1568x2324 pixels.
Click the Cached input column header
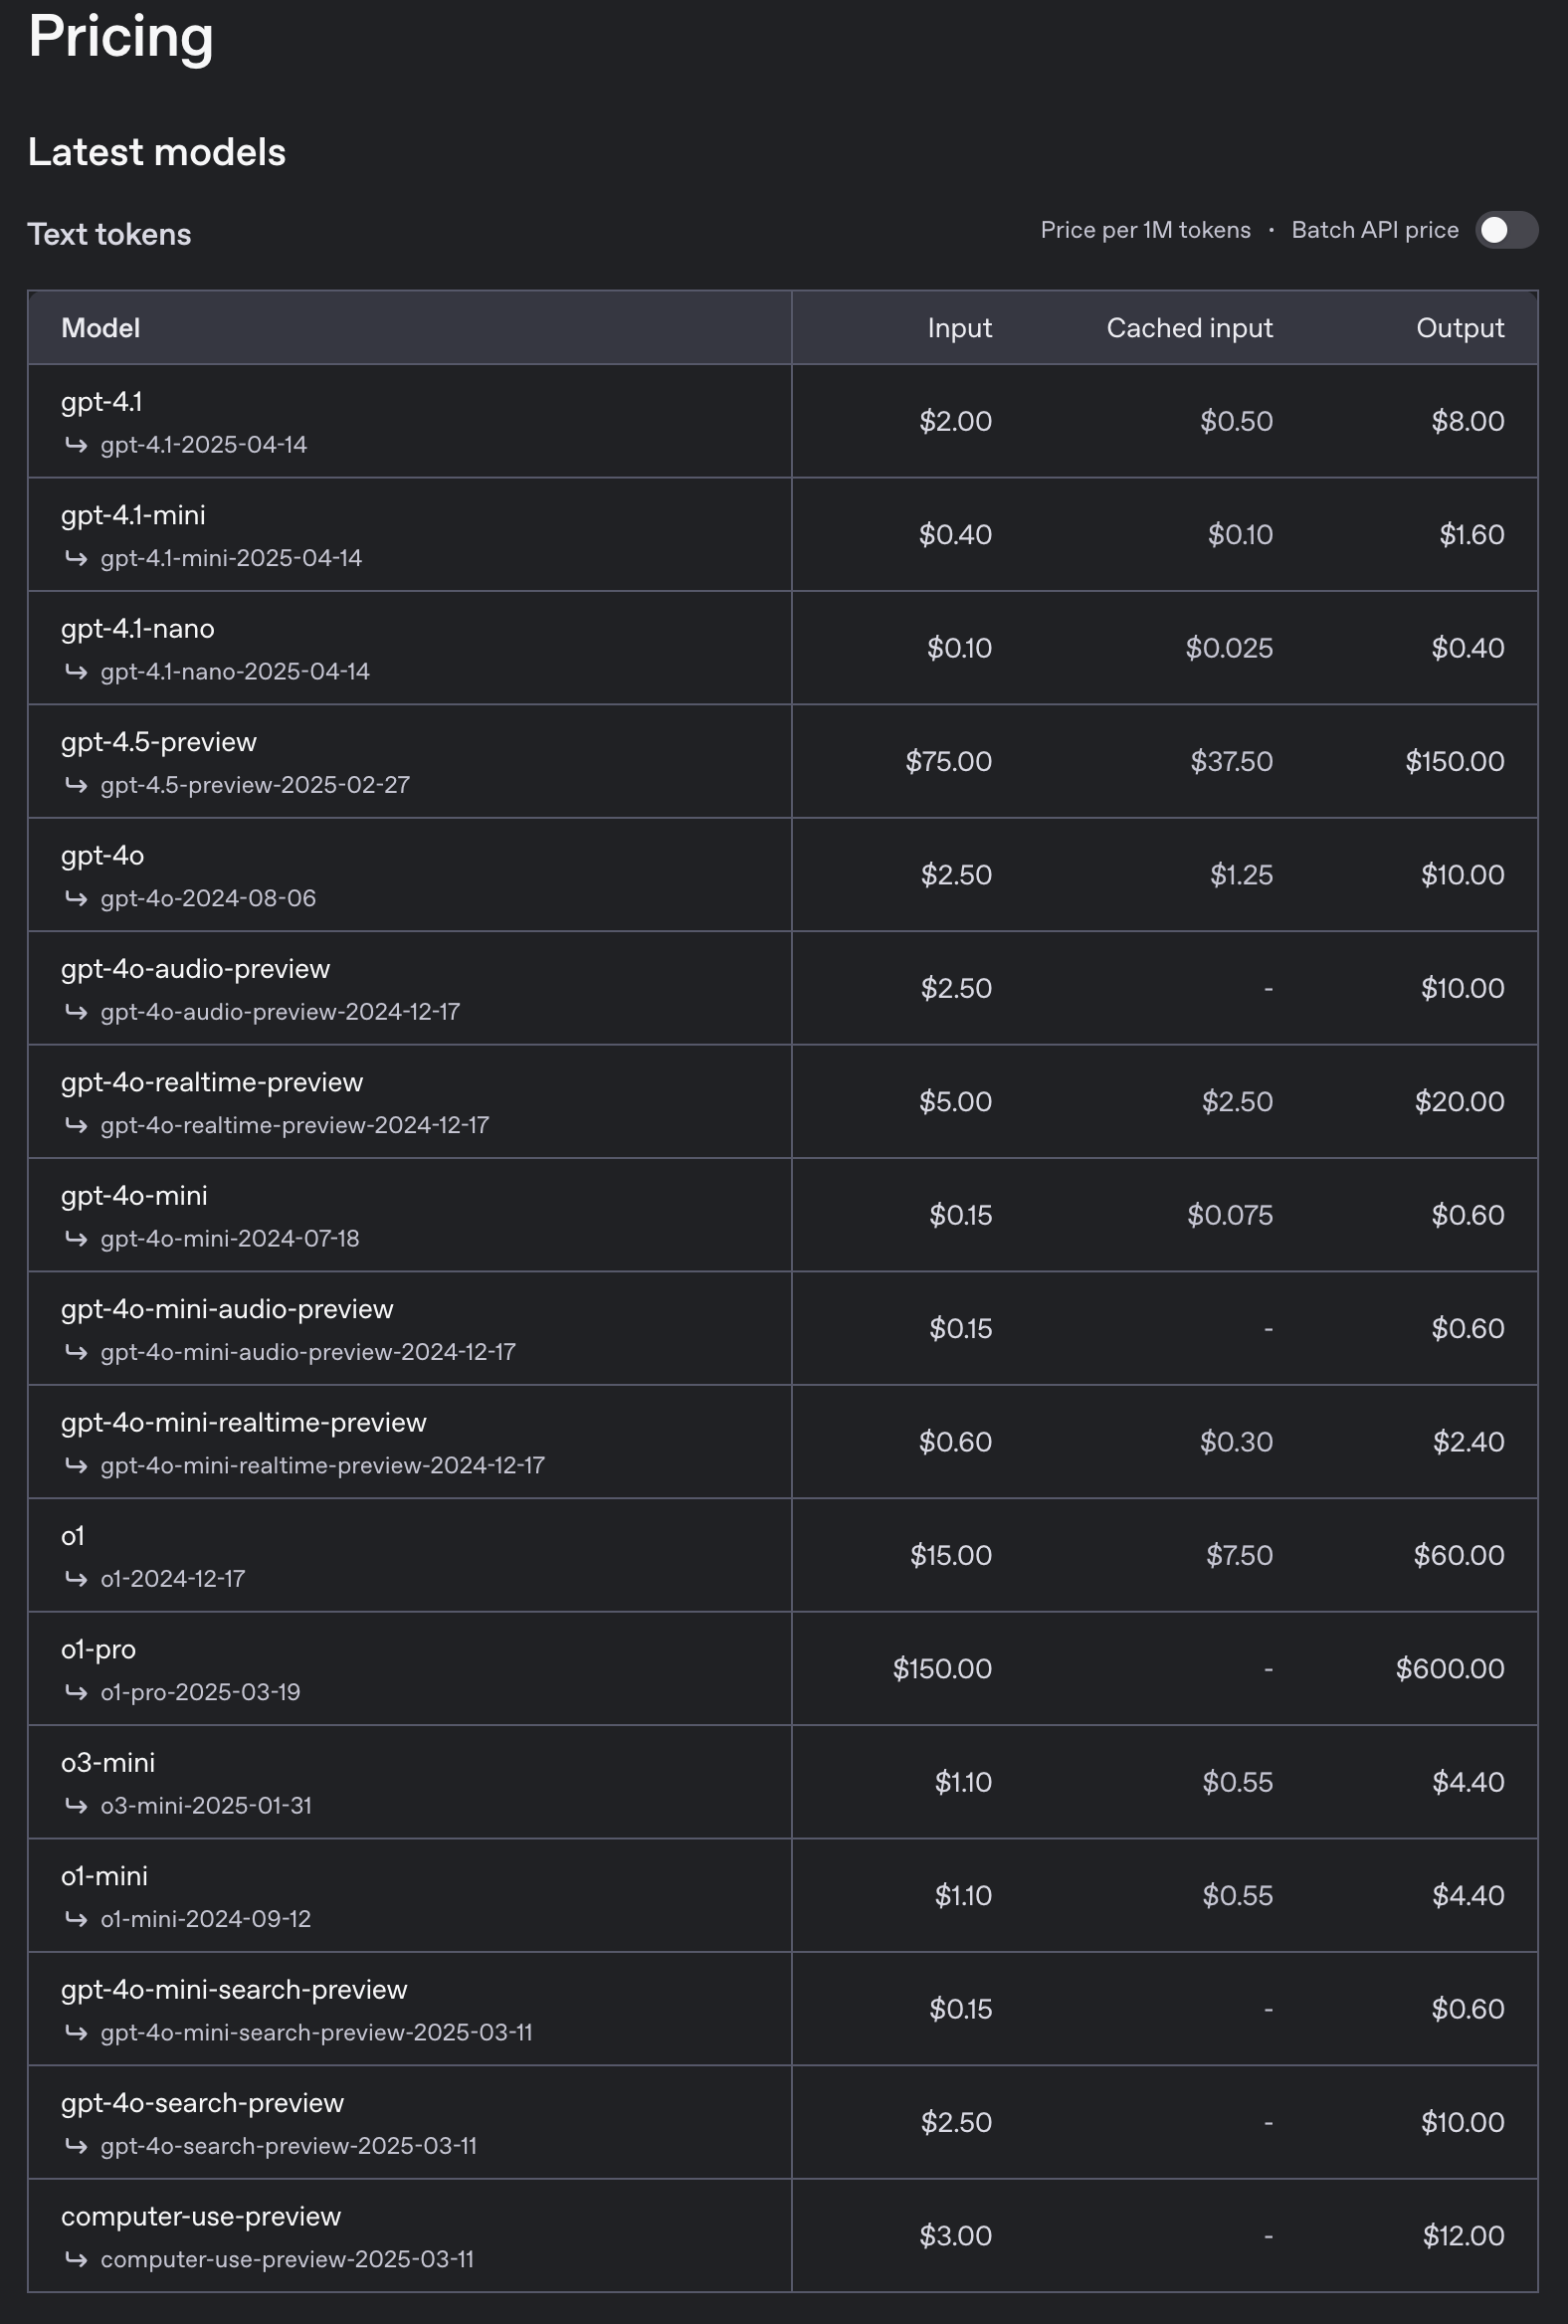(x=1188, y=328)
